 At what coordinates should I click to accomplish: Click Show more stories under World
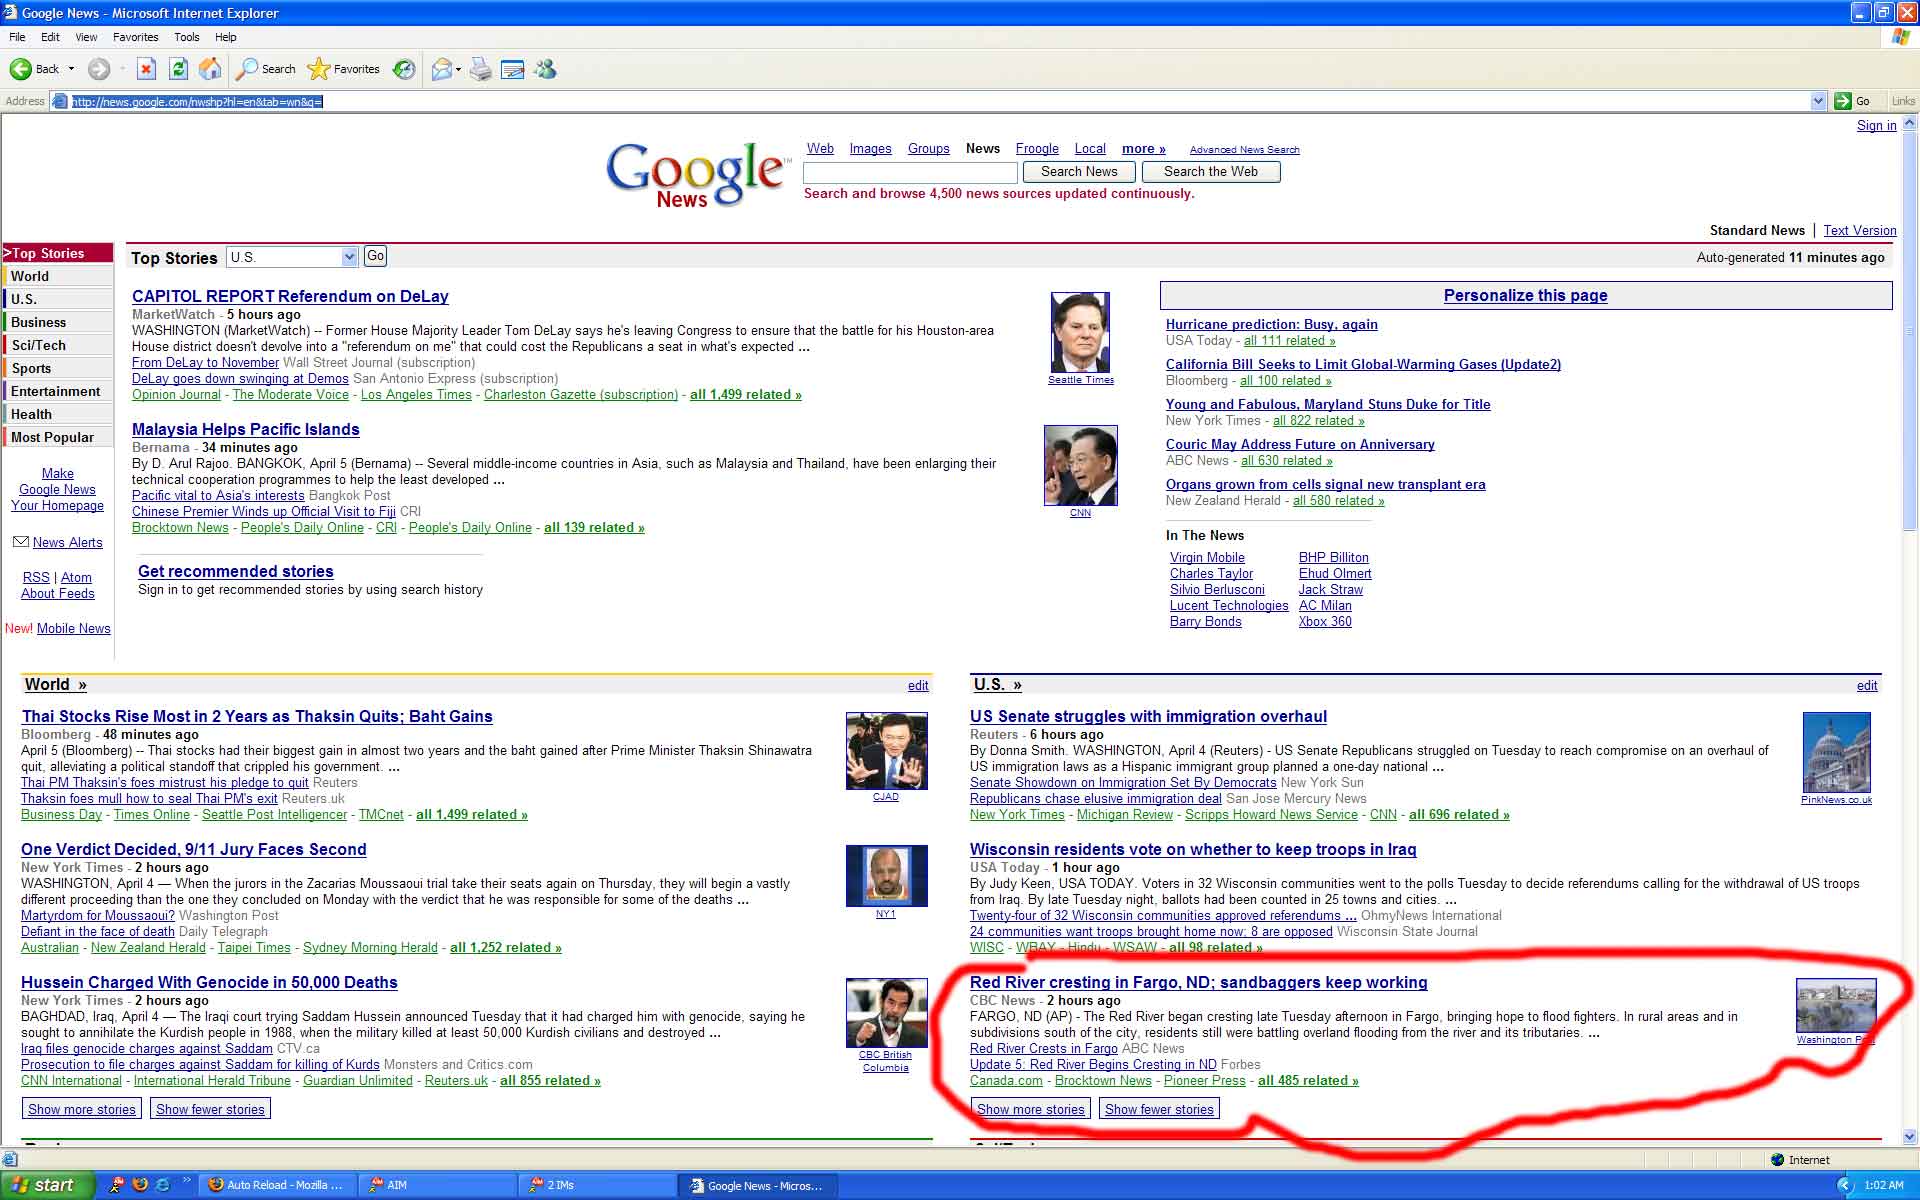[82, 1109]
